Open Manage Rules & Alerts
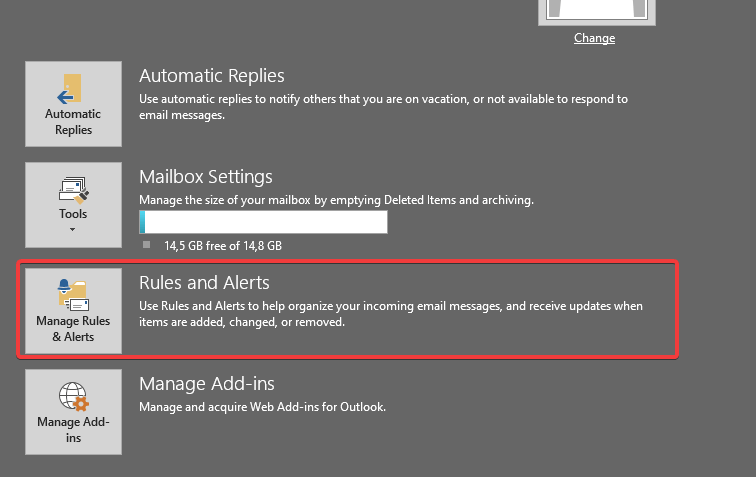Image resolution: width=756 pixels, height=477 pixels. click(73, 311)
